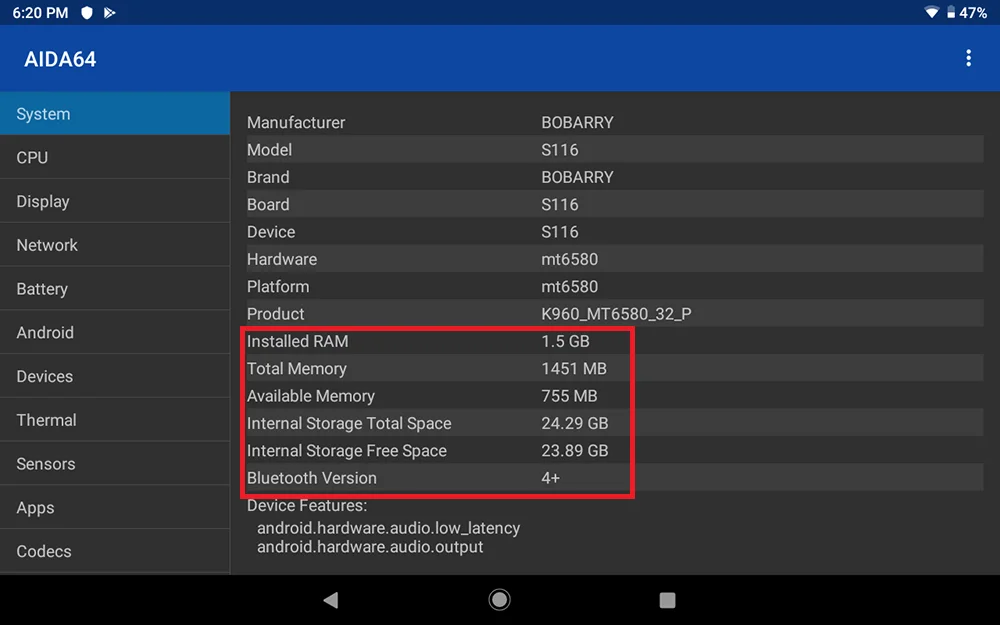Open the Apps section
This screenshot has height=625, width=1000.
coord(115,508)
